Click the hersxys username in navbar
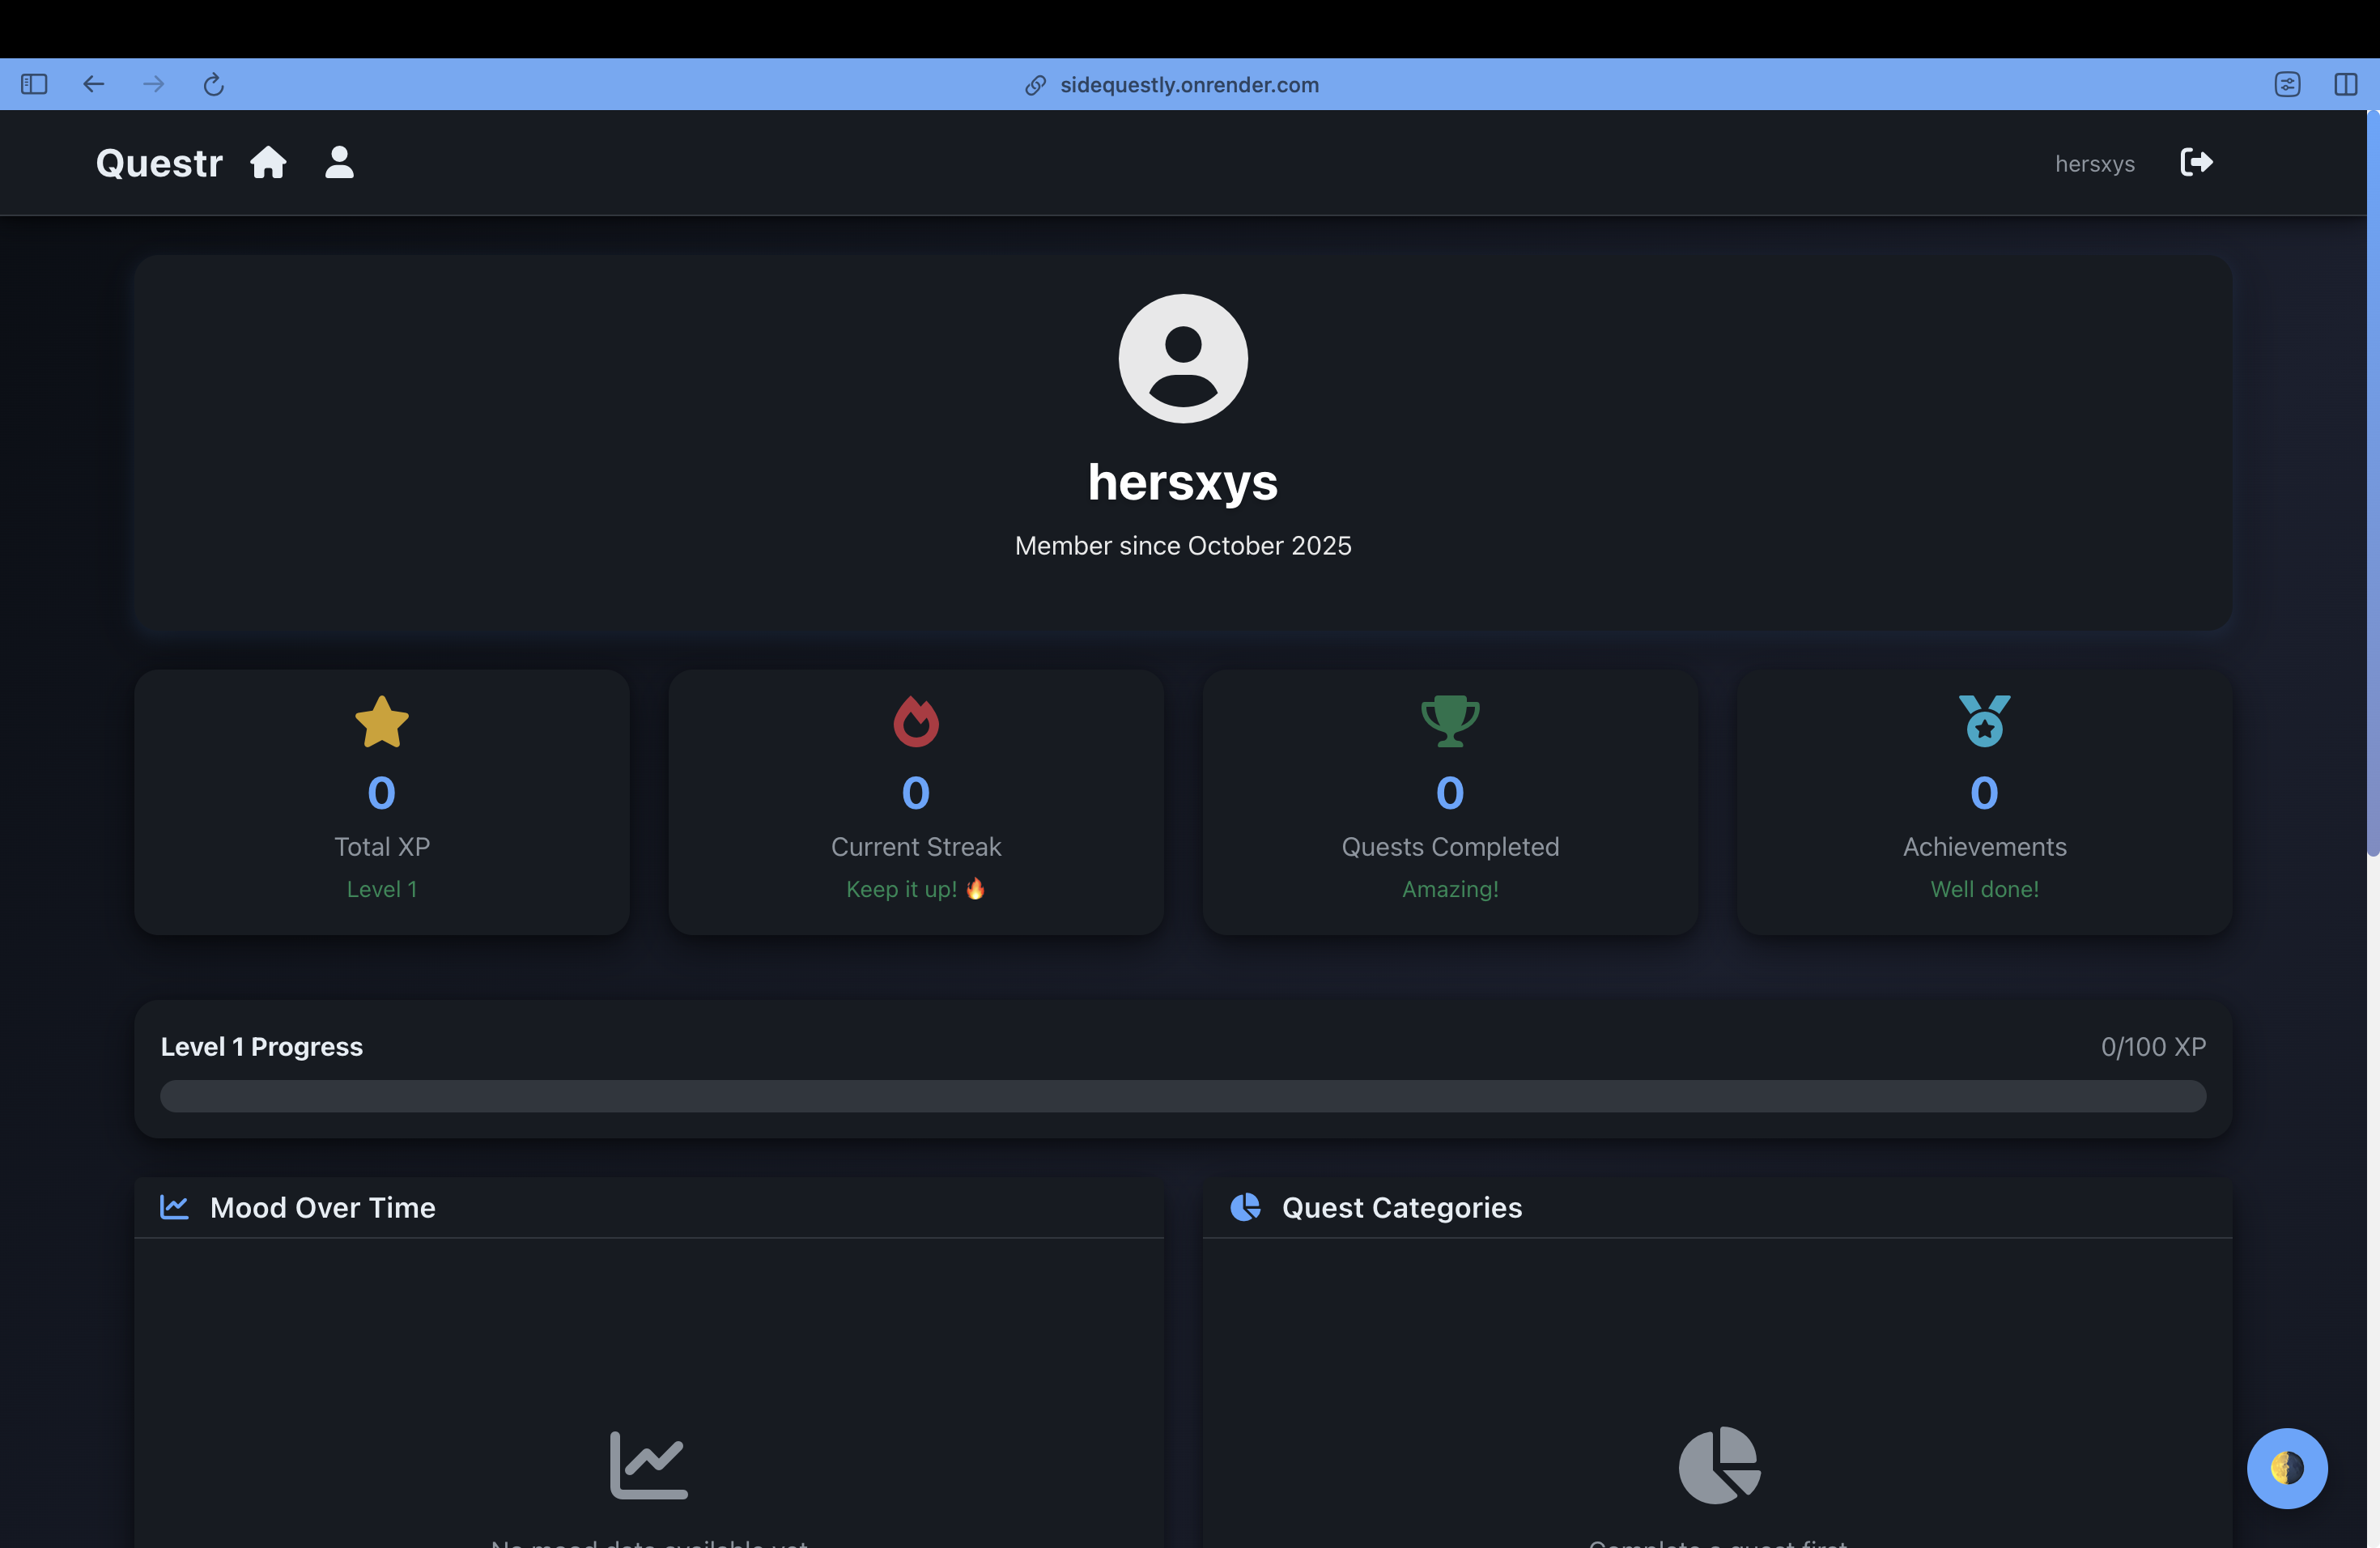Screen dimensions: 2380x1548 click(x=2094, y=164)
